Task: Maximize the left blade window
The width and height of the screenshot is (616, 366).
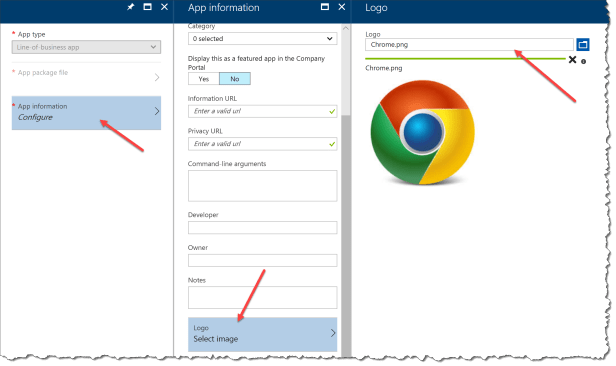Action: tap(147, 7)
